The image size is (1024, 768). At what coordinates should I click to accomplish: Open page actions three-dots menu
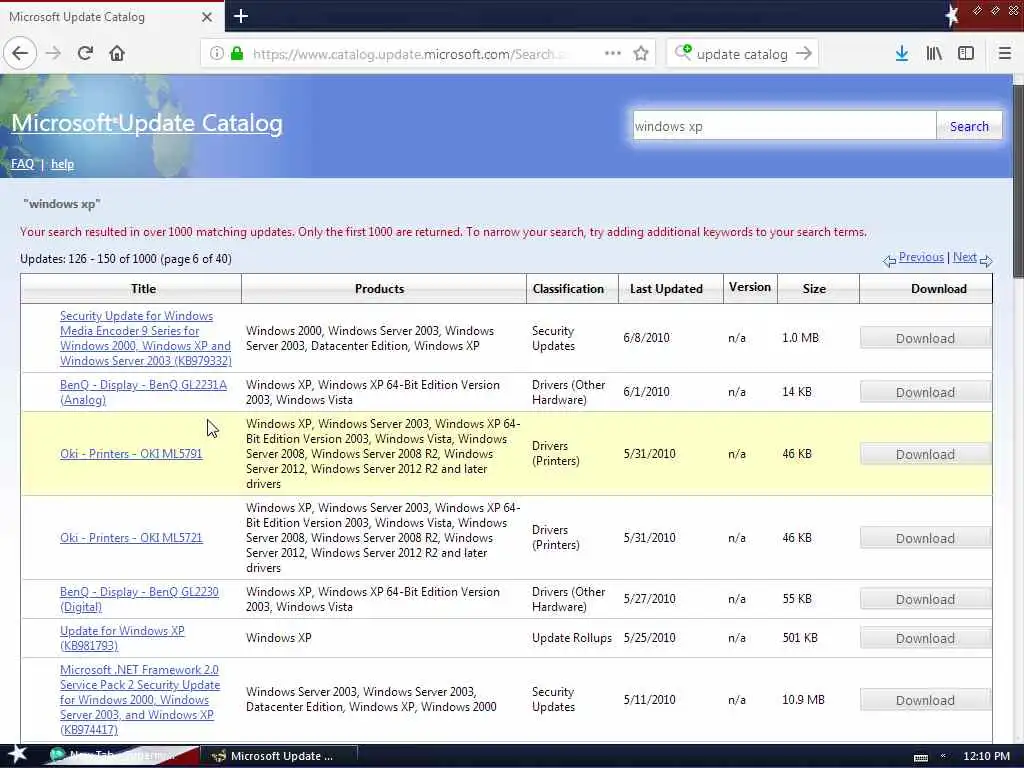[x=613, y=54]
